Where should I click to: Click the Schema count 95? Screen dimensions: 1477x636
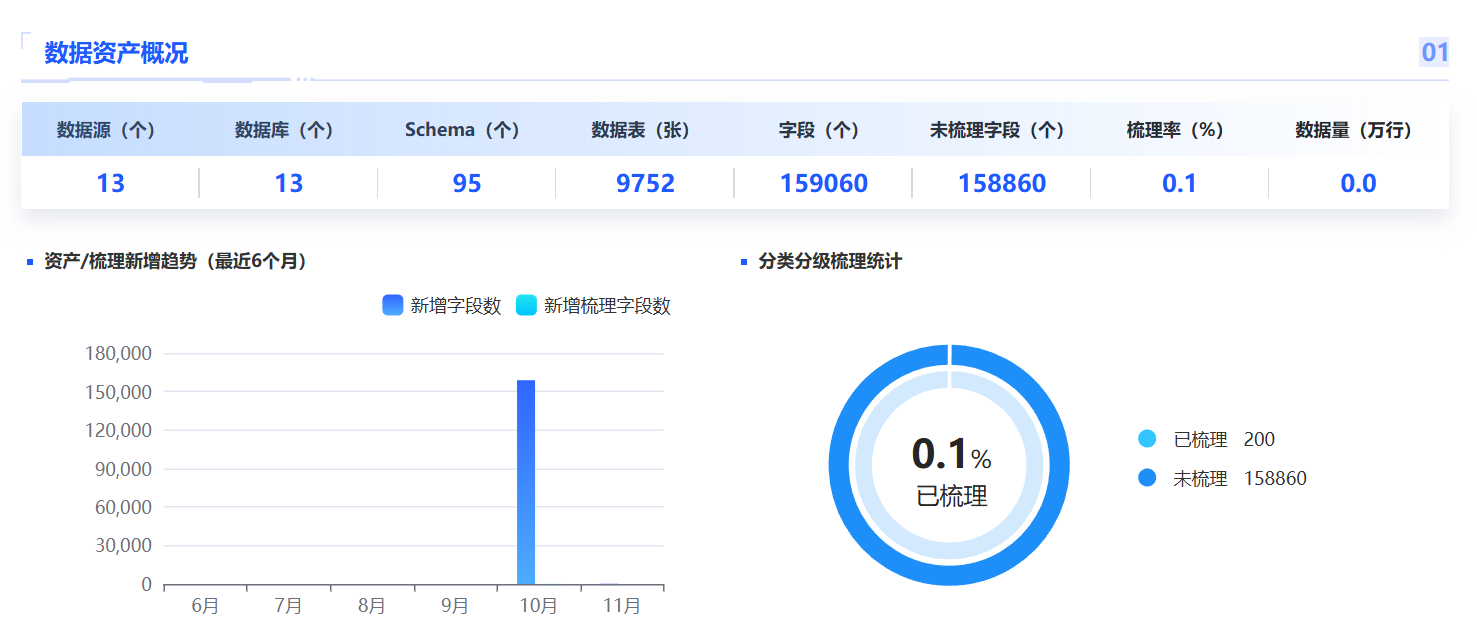click(x=467, y=184)
